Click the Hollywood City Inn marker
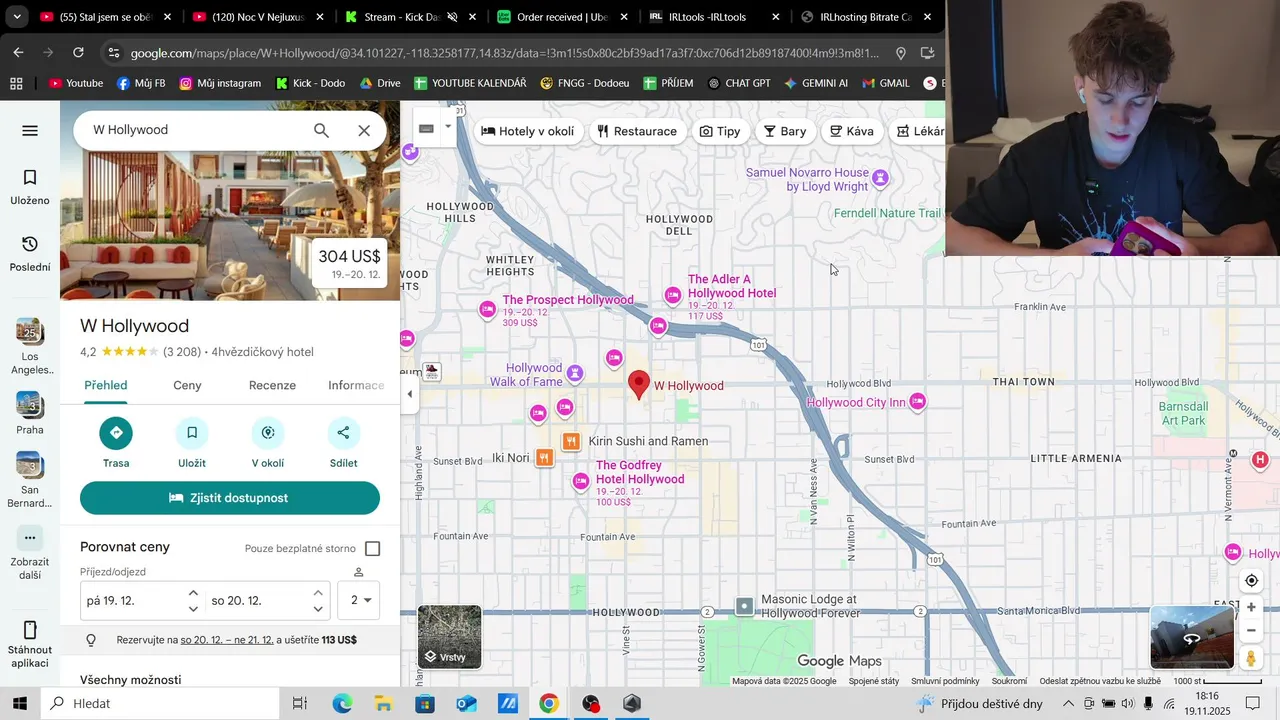This screenshot has height=720, width=1280. coord(917,402)
